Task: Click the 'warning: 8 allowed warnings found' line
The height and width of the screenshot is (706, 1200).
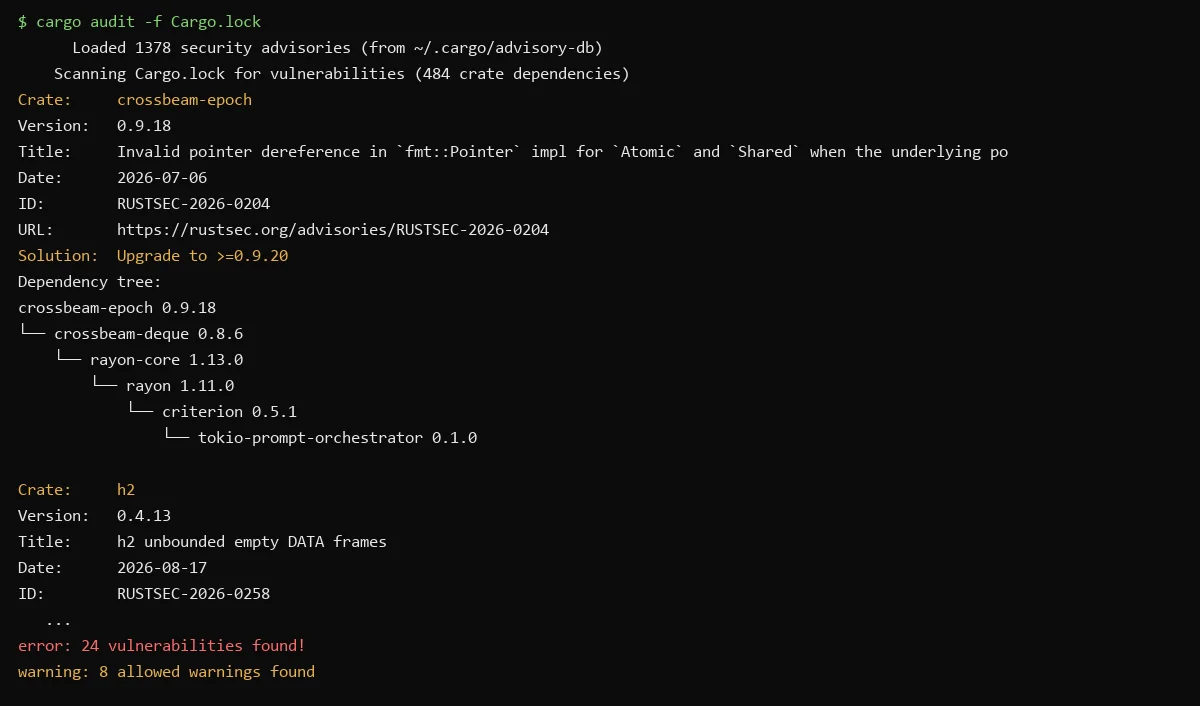Action: pyautogui.click(x=166, y=672)
